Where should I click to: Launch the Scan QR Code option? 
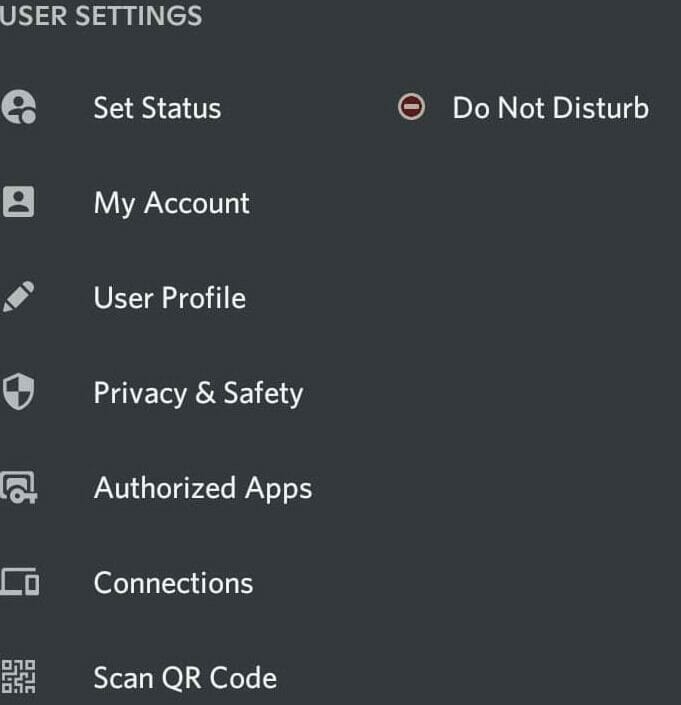(x=185, y=678)
